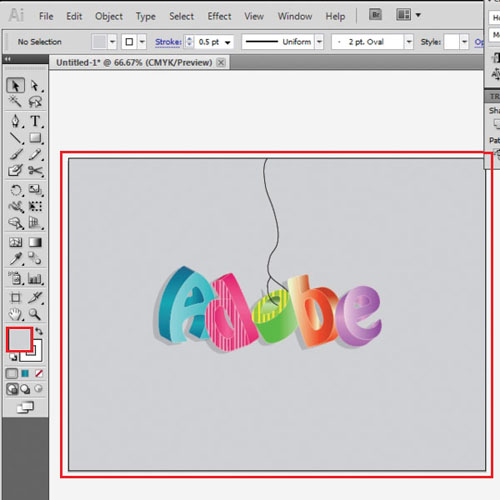This screenshot has height=500, width=500.
Task: Select the Symbol Sprayer tool
Action: point(15,278)
